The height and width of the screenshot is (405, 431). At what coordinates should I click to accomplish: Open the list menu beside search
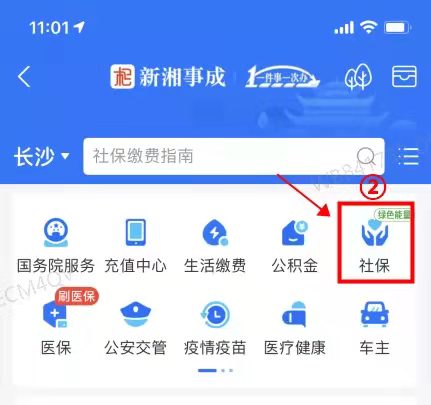coord(408,156)
